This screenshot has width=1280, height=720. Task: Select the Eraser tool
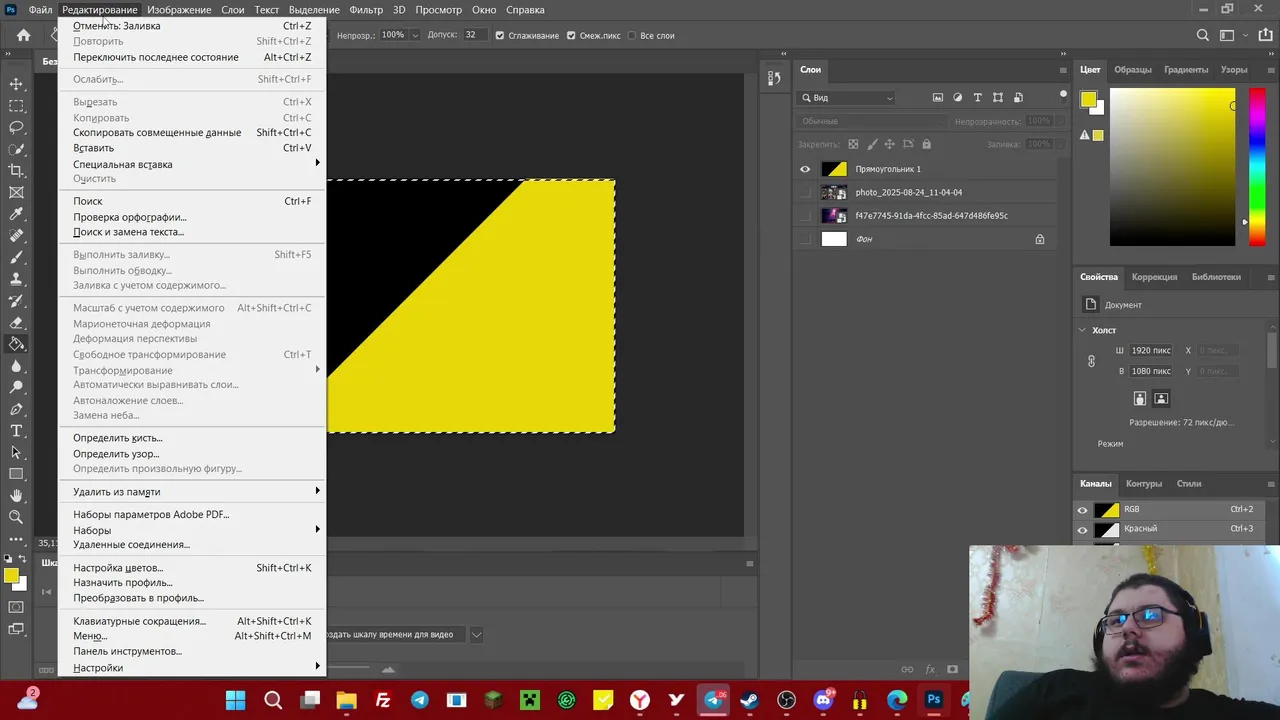click(x=16, y=322)
